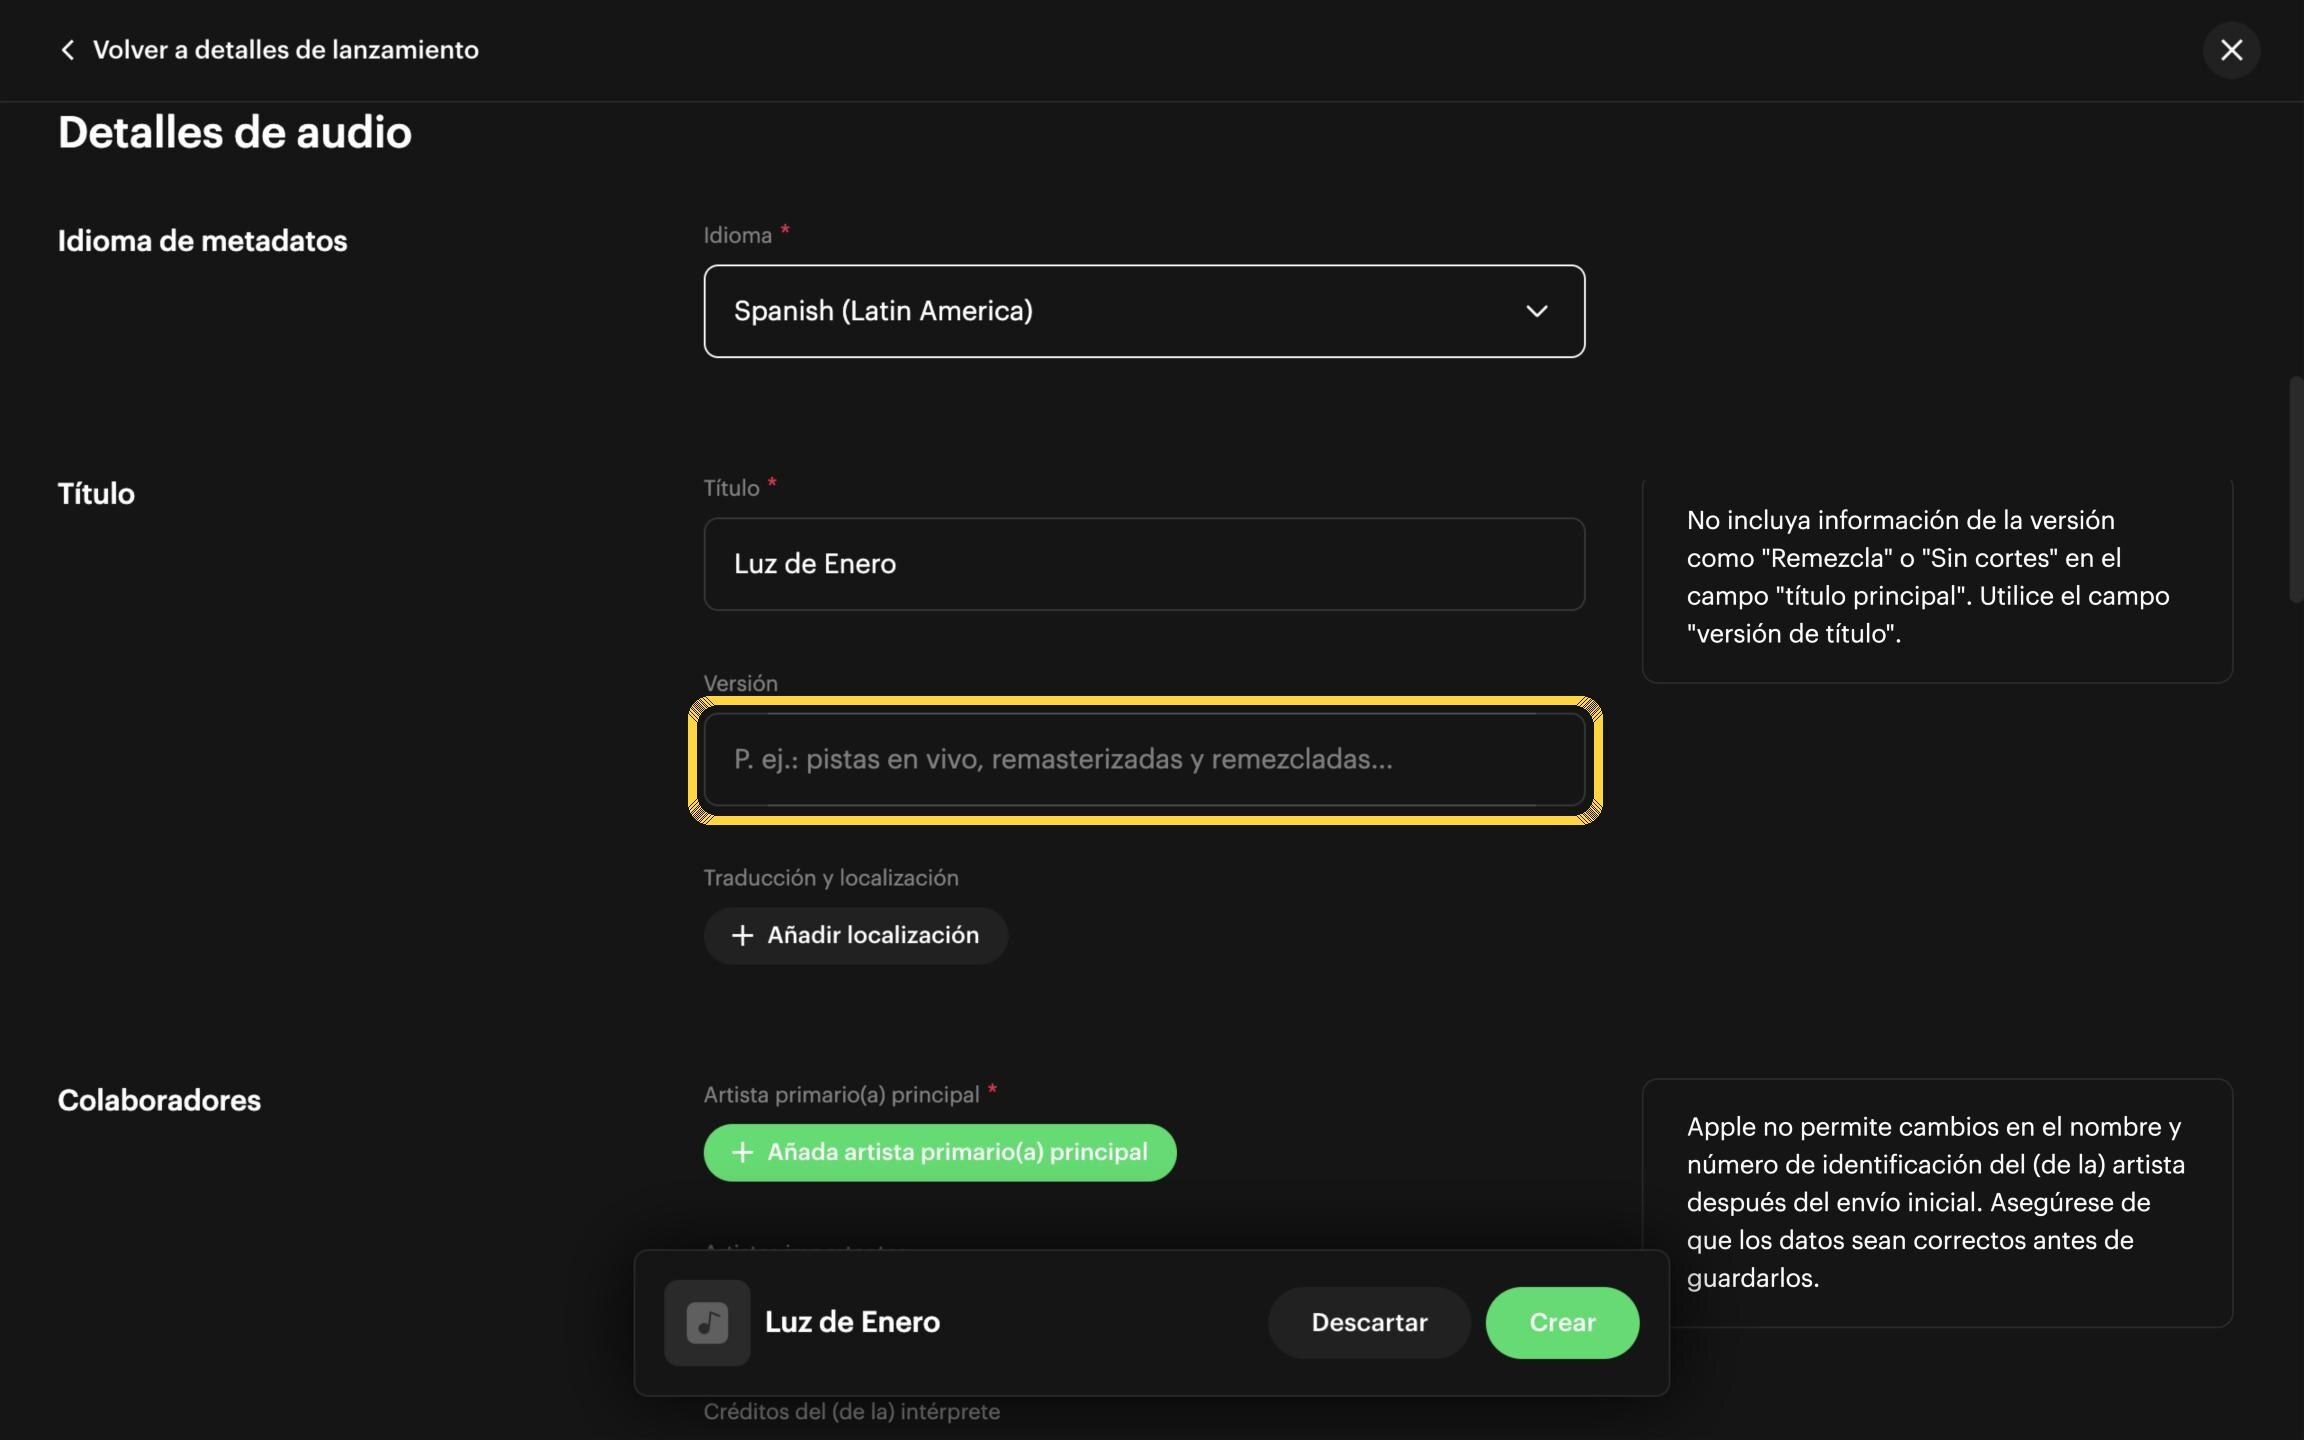
Task: Click the music note track thumbnail
Action: pos(707,1322)
